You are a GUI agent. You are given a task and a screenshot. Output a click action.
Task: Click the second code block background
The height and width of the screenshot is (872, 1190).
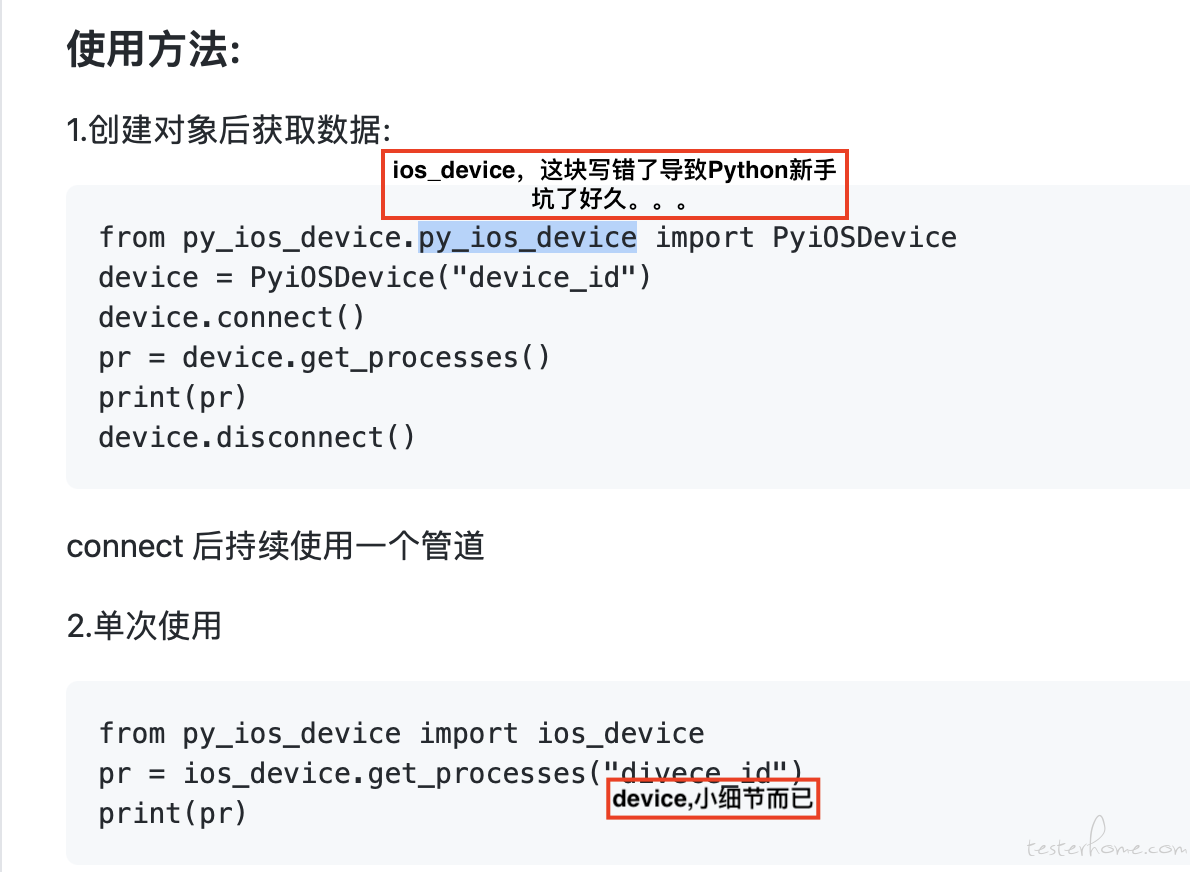[628, 773]
